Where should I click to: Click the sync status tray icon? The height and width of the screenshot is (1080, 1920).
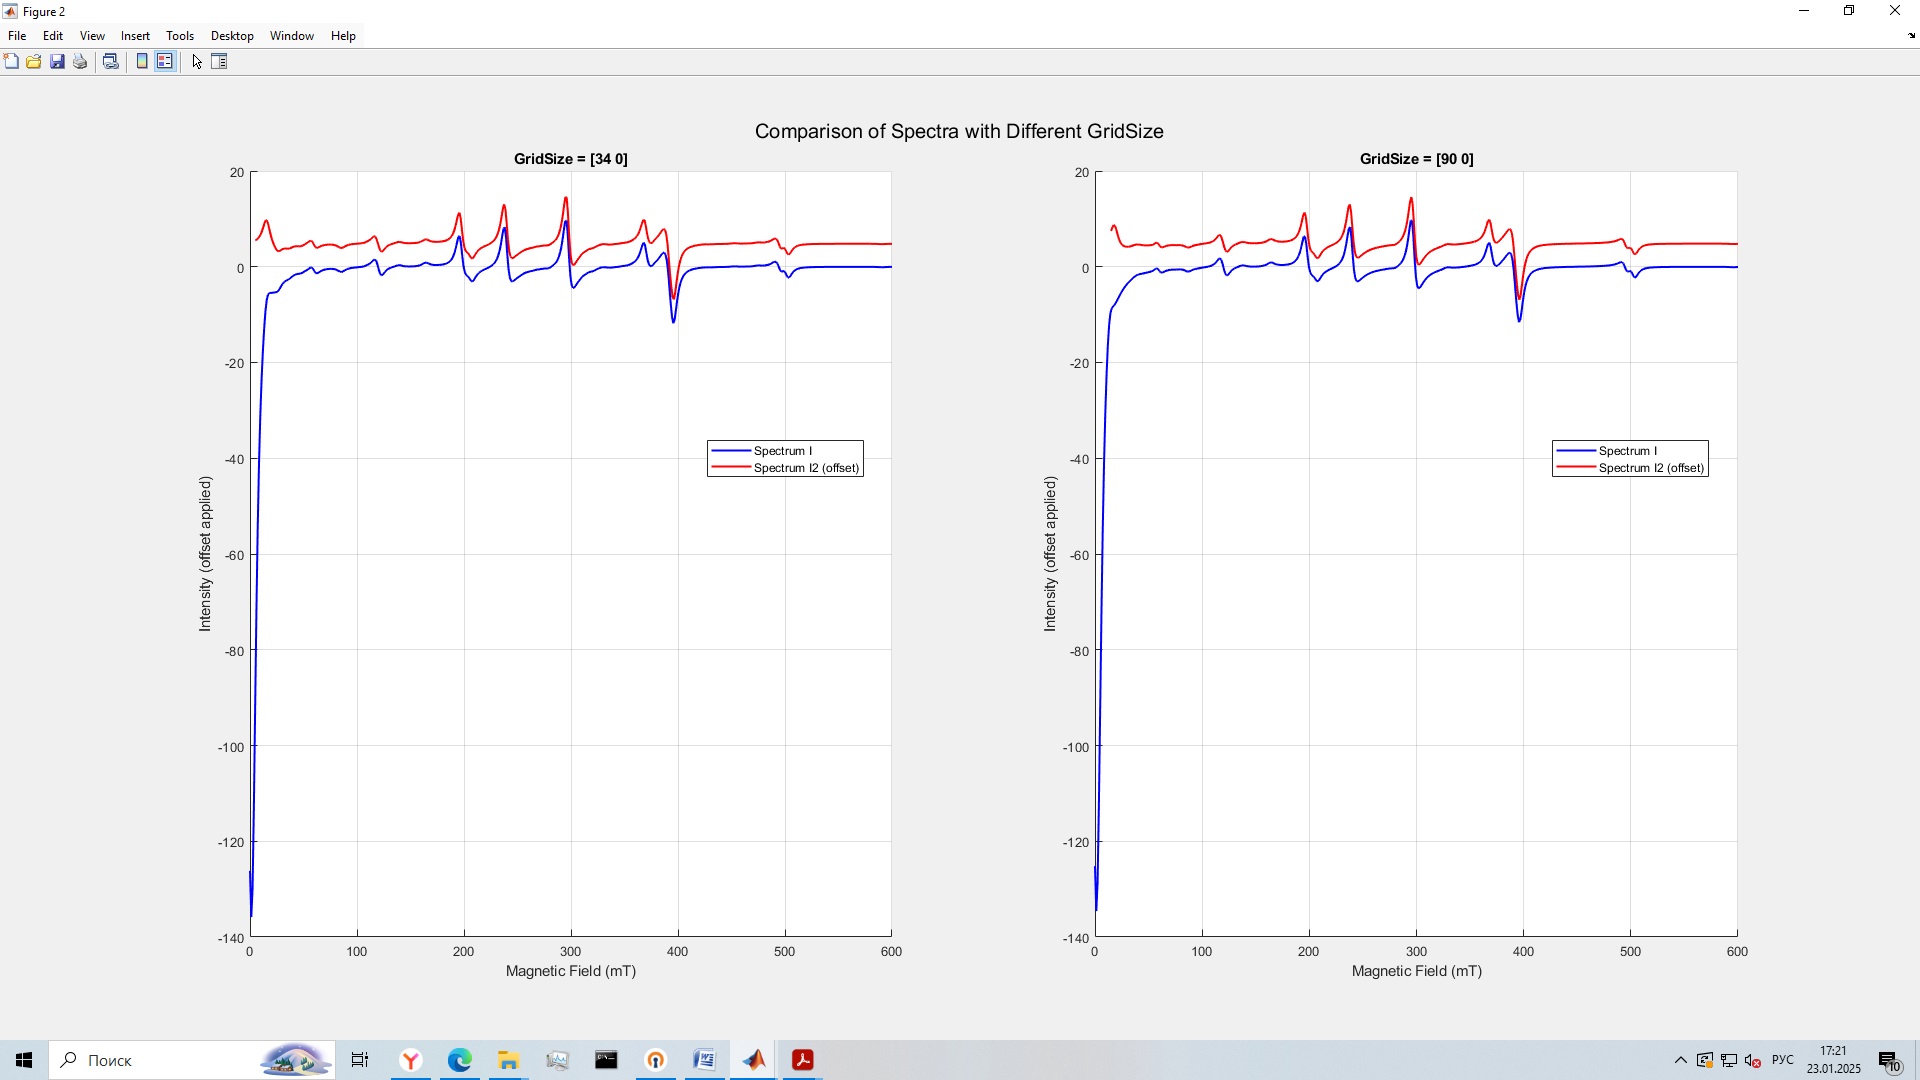pos(1705,1060)
